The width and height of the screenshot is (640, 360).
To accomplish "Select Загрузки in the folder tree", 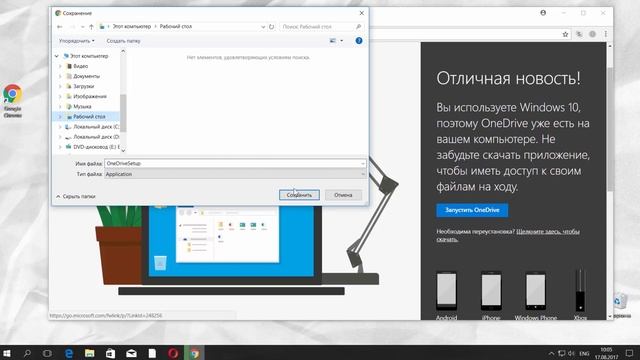I will point(83,87).
